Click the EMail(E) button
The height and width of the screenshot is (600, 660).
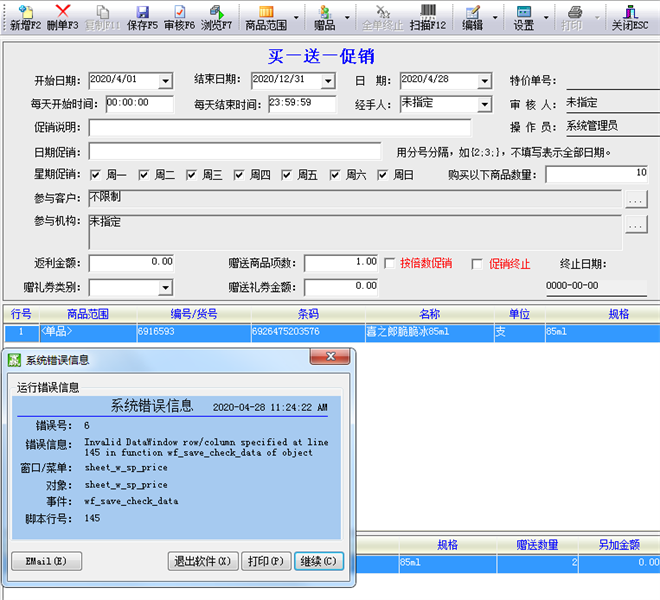point(46,561)
